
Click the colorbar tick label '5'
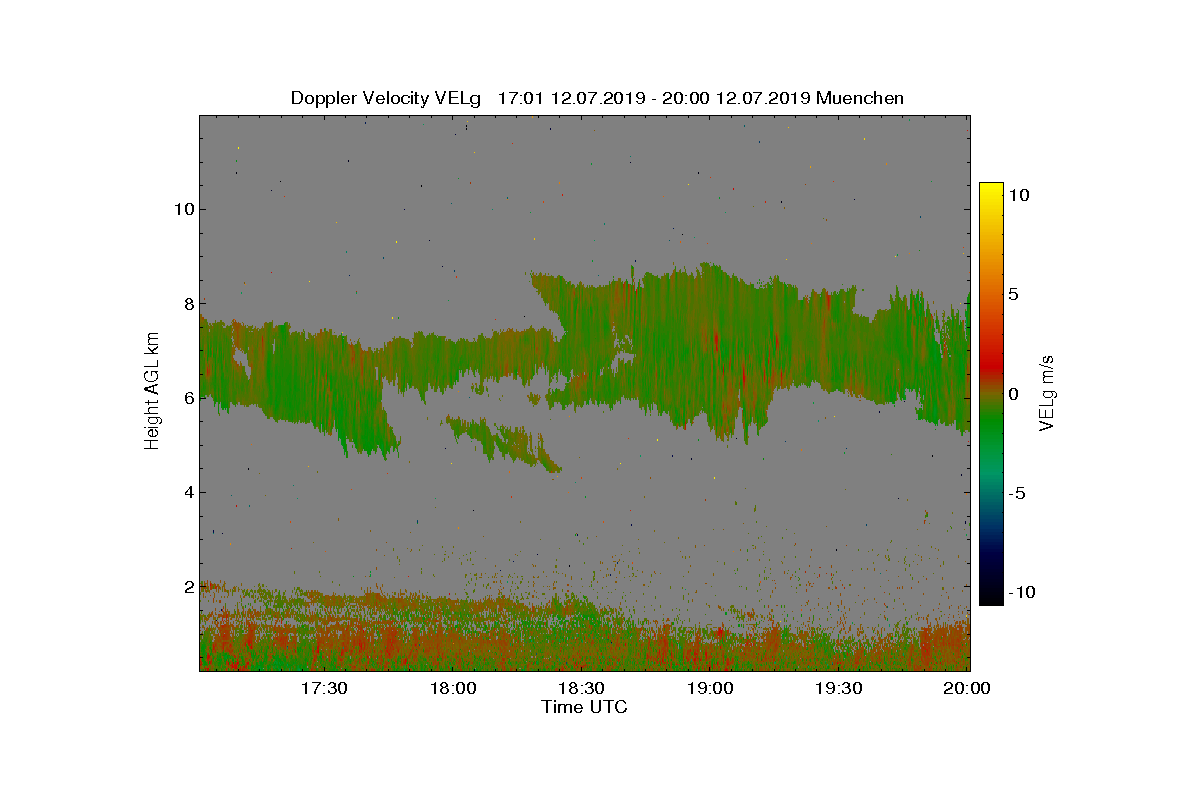tap(1012, 295)
